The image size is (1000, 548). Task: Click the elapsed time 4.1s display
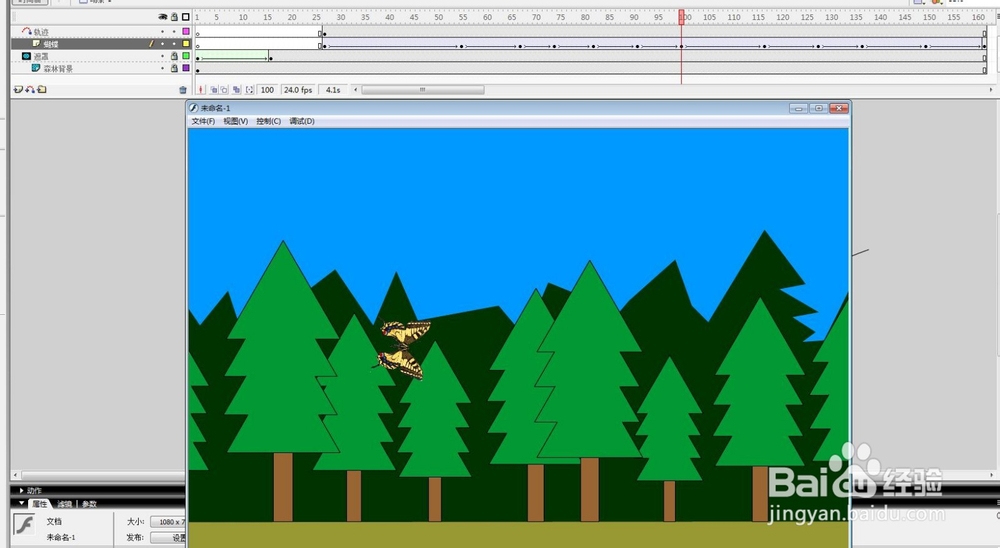tap(333, 90)
